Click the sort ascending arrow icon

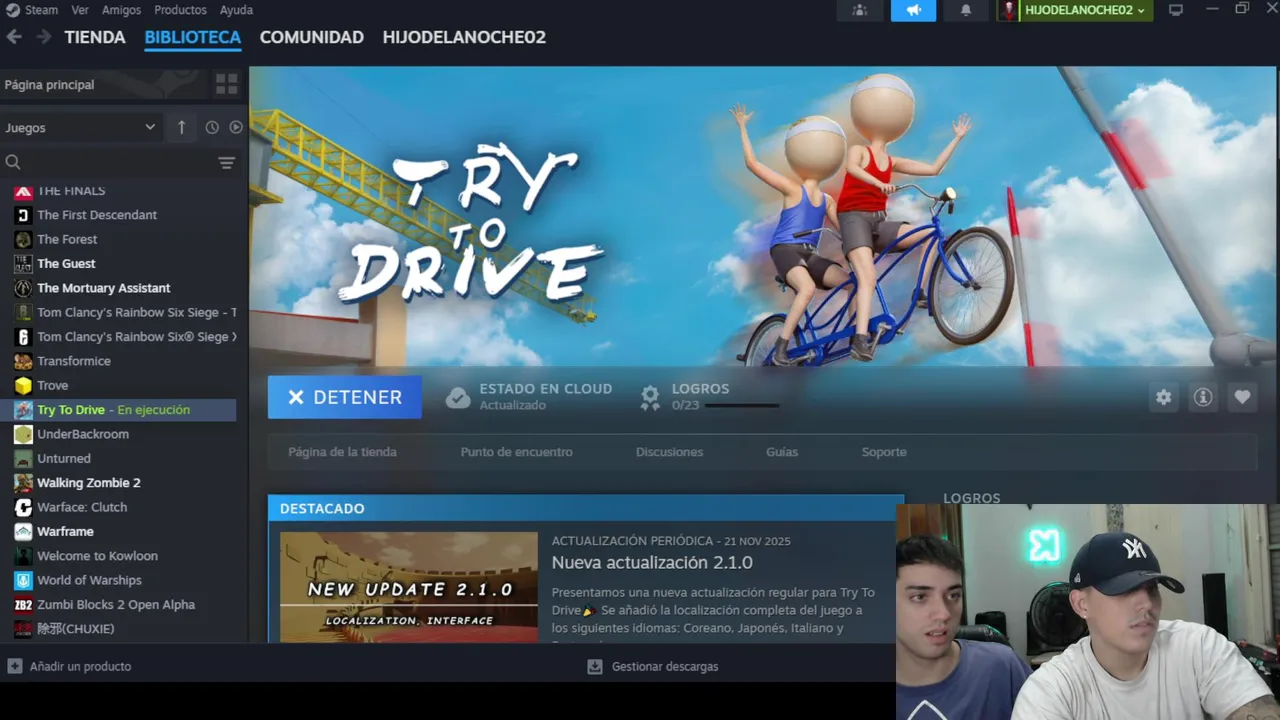tap(181, 127)
